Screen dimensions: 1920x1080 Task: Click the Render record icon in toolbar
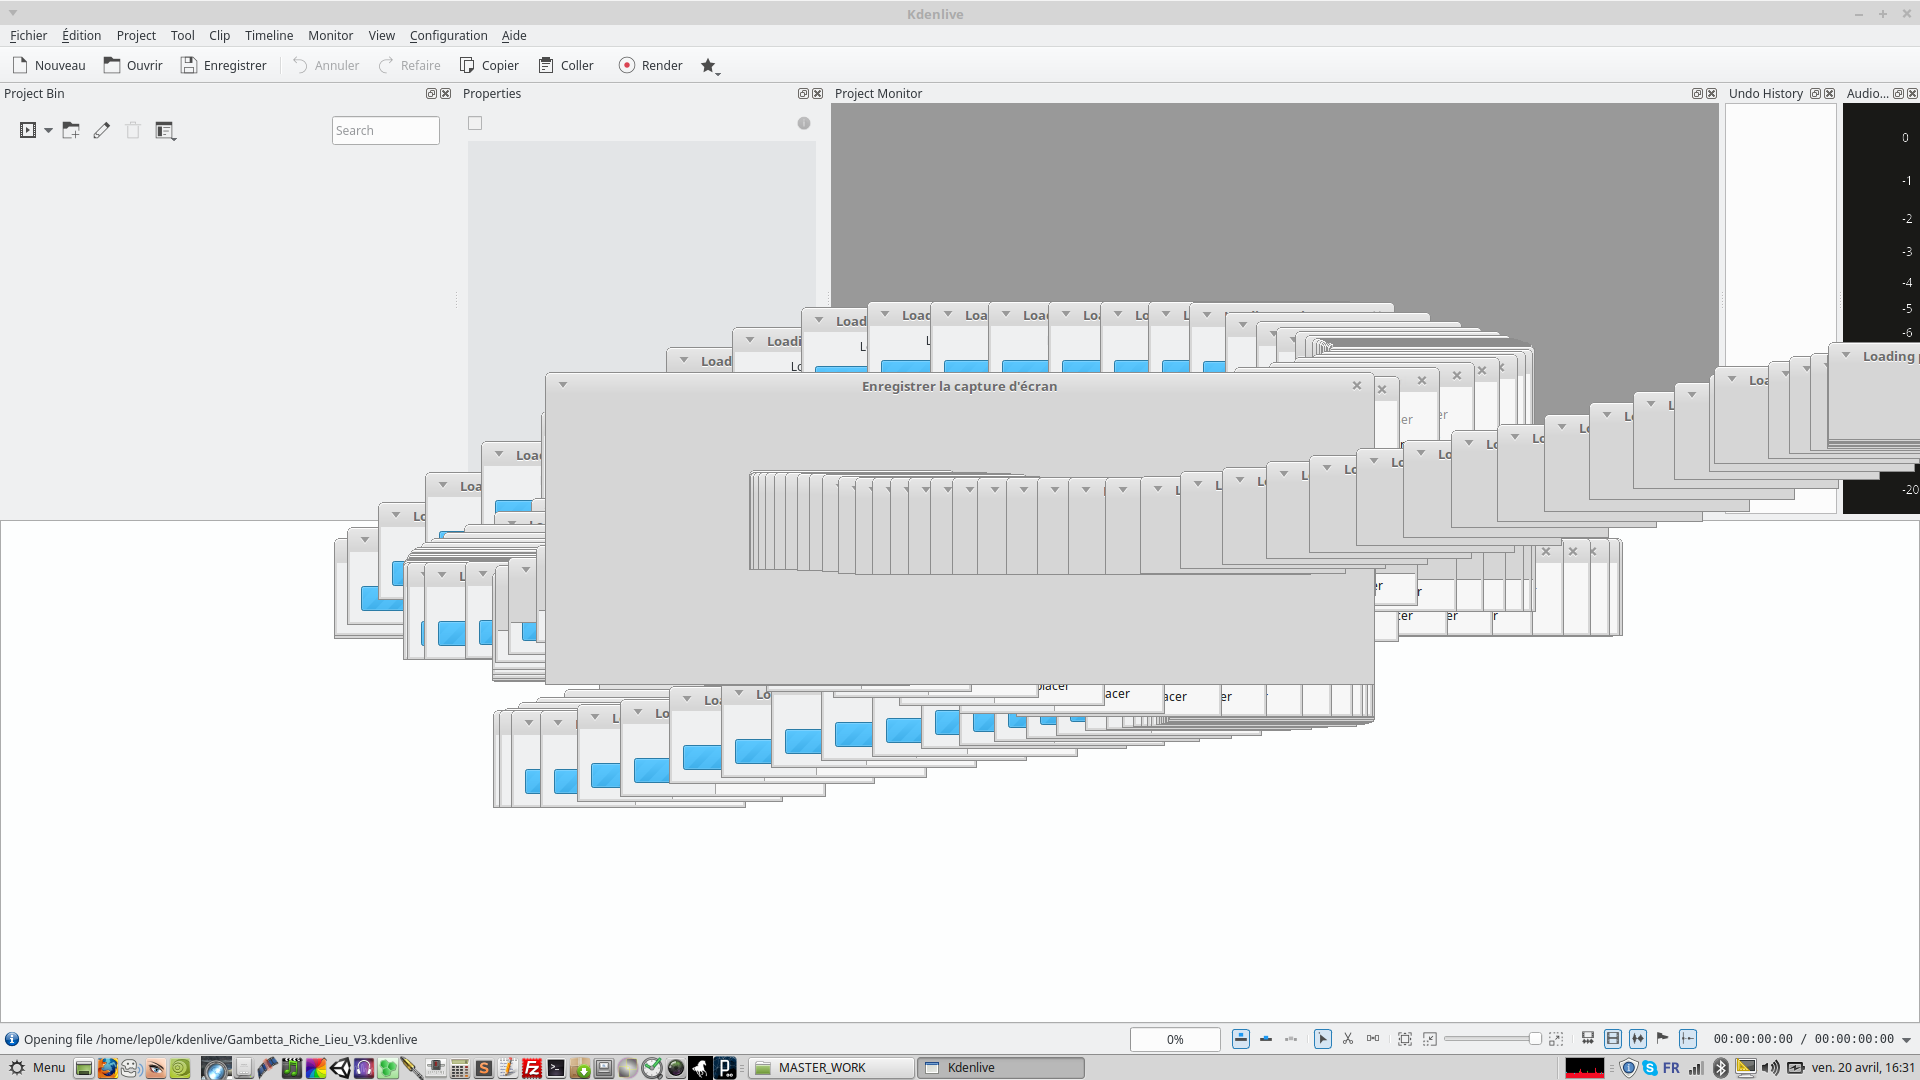click(626, 65)
